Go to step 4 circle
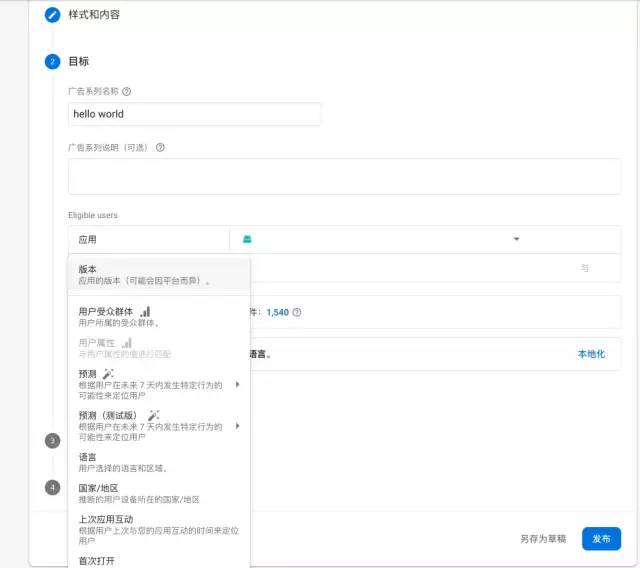640x568 pixels. click(x=52, y=487)
